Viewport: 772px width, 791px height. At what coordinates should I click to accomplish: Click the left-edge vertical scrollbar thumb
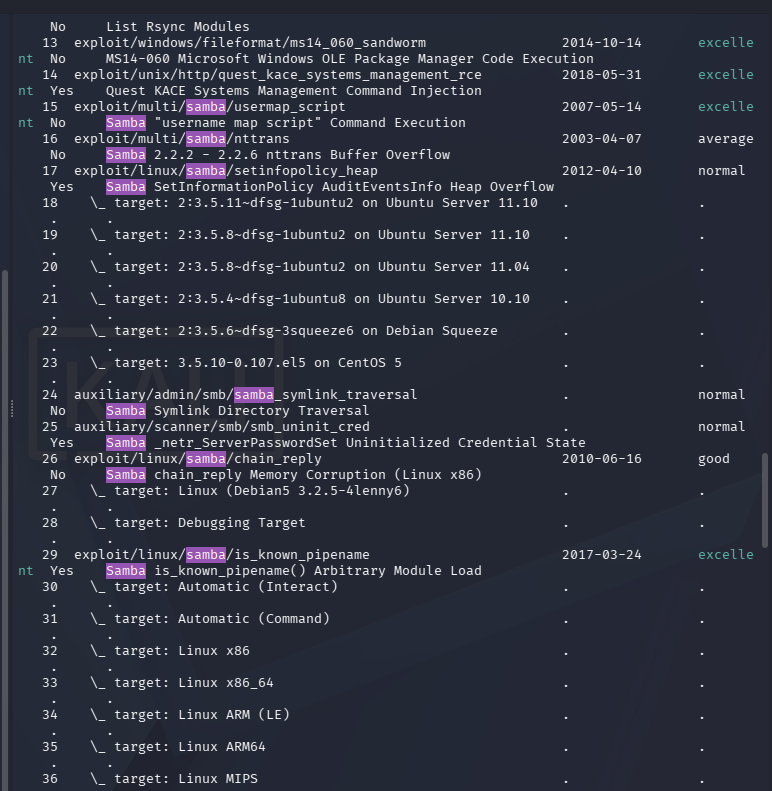[5, 530]
